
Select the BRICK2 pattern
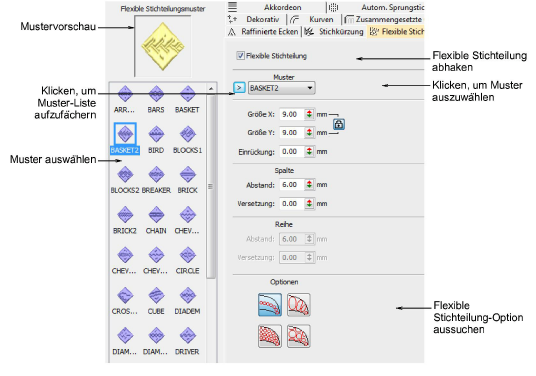(125, 215)
